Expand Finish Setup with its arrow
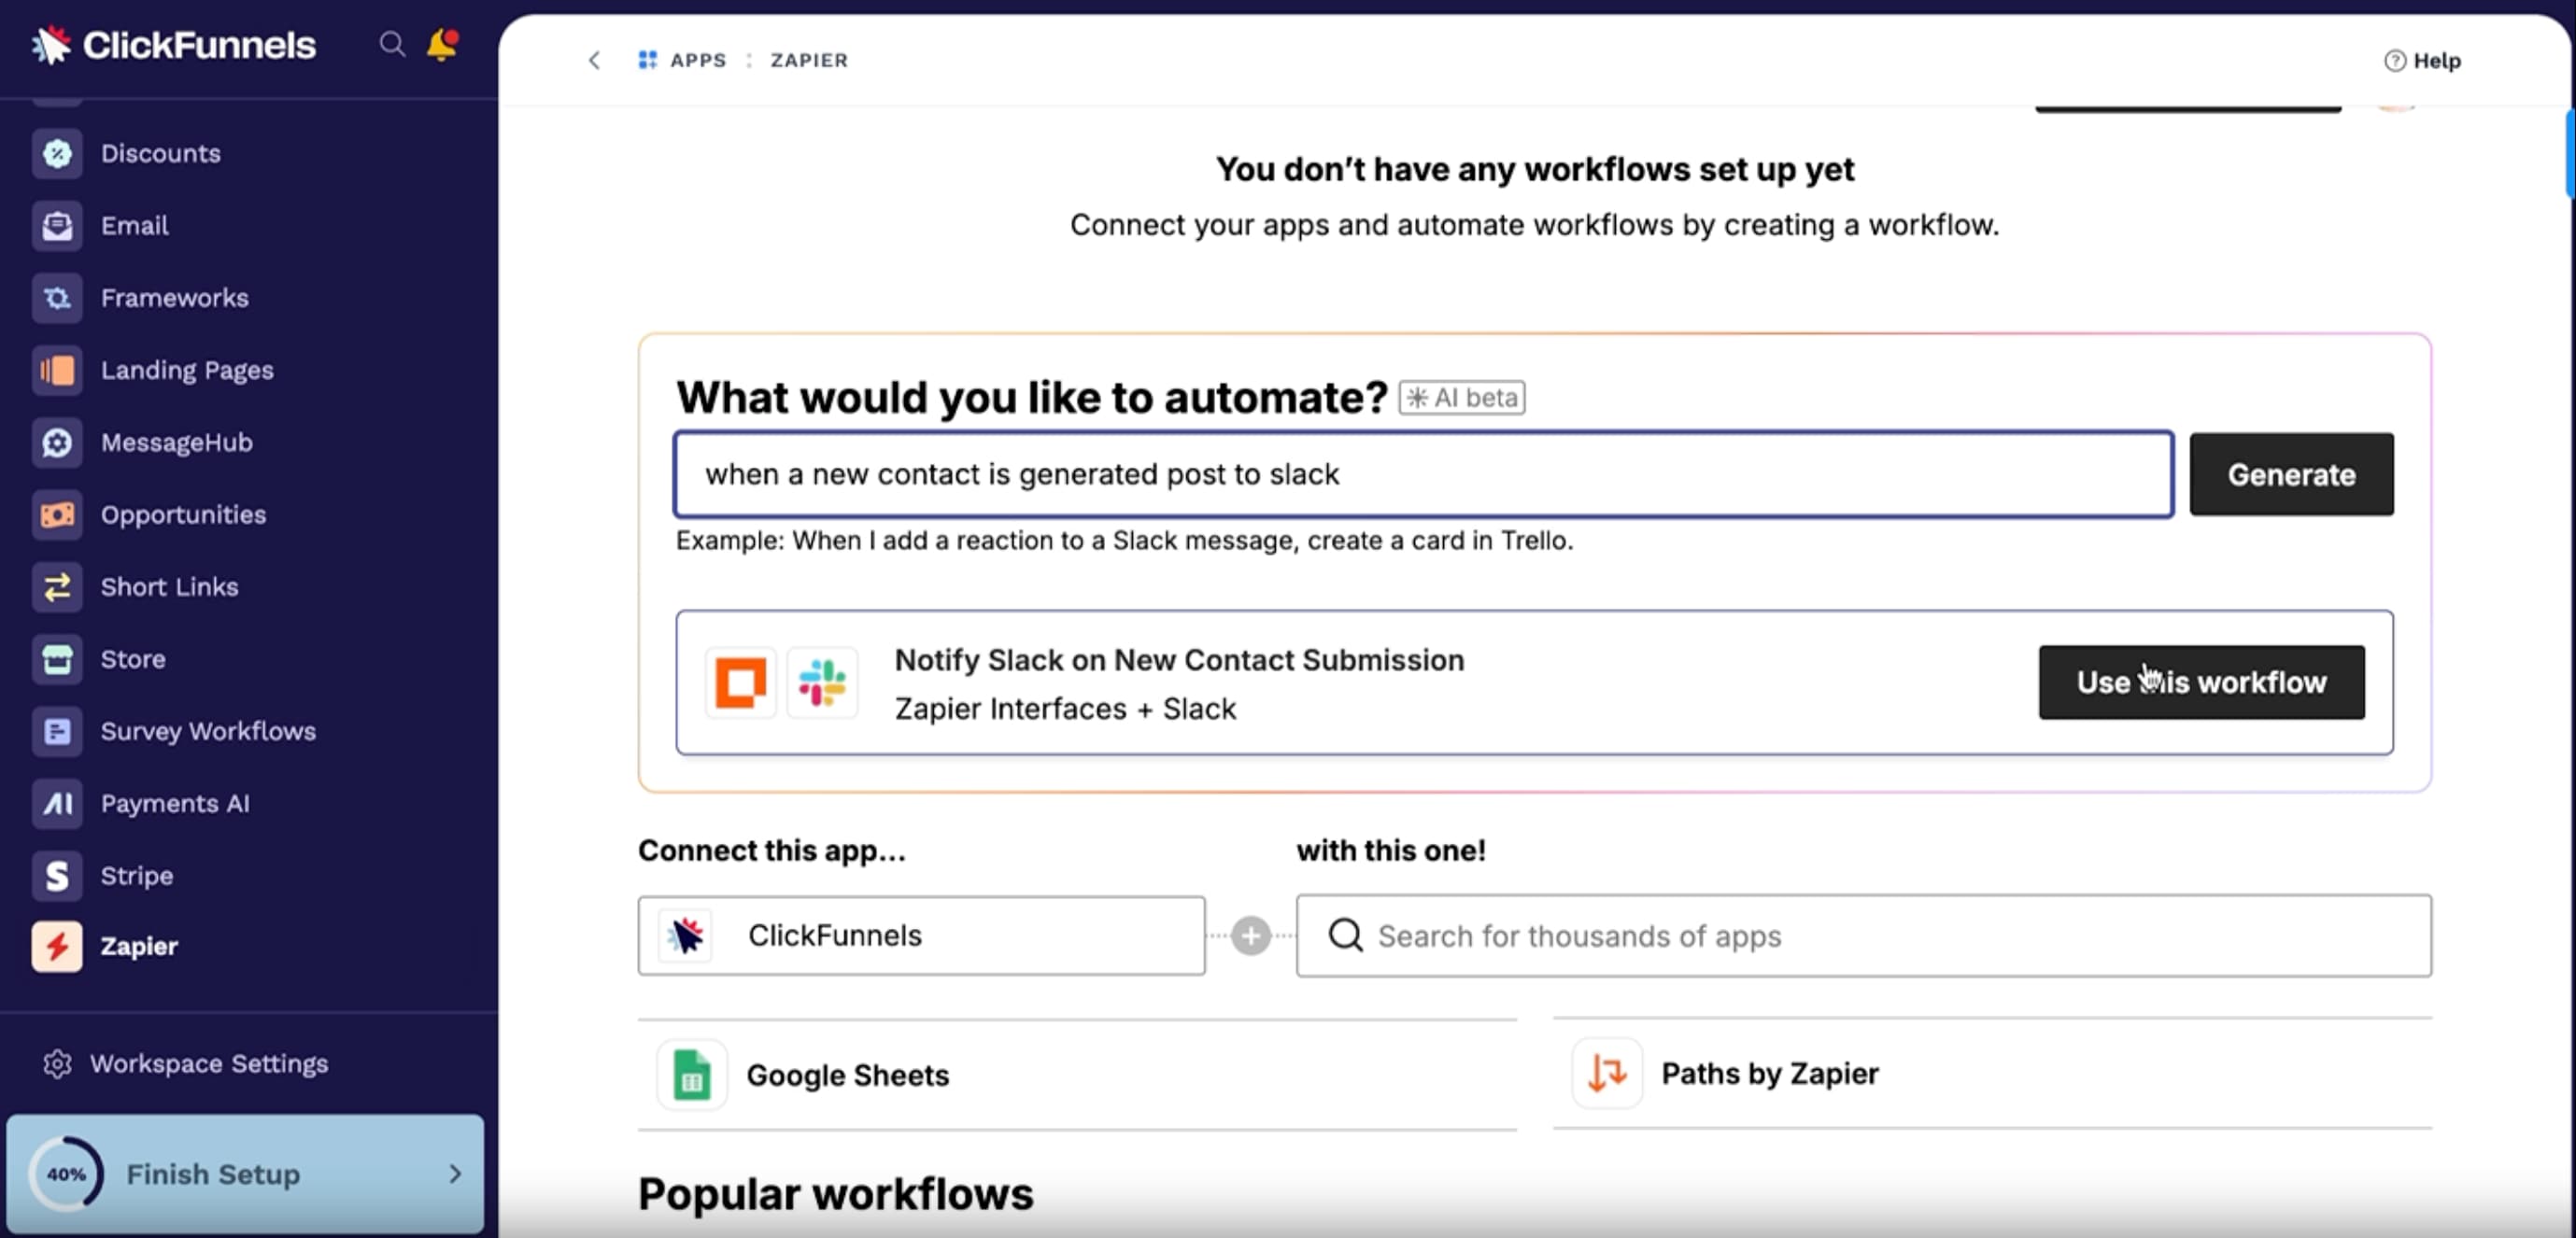Viewport: 2576px width, 1238px height. [457, 1174]
